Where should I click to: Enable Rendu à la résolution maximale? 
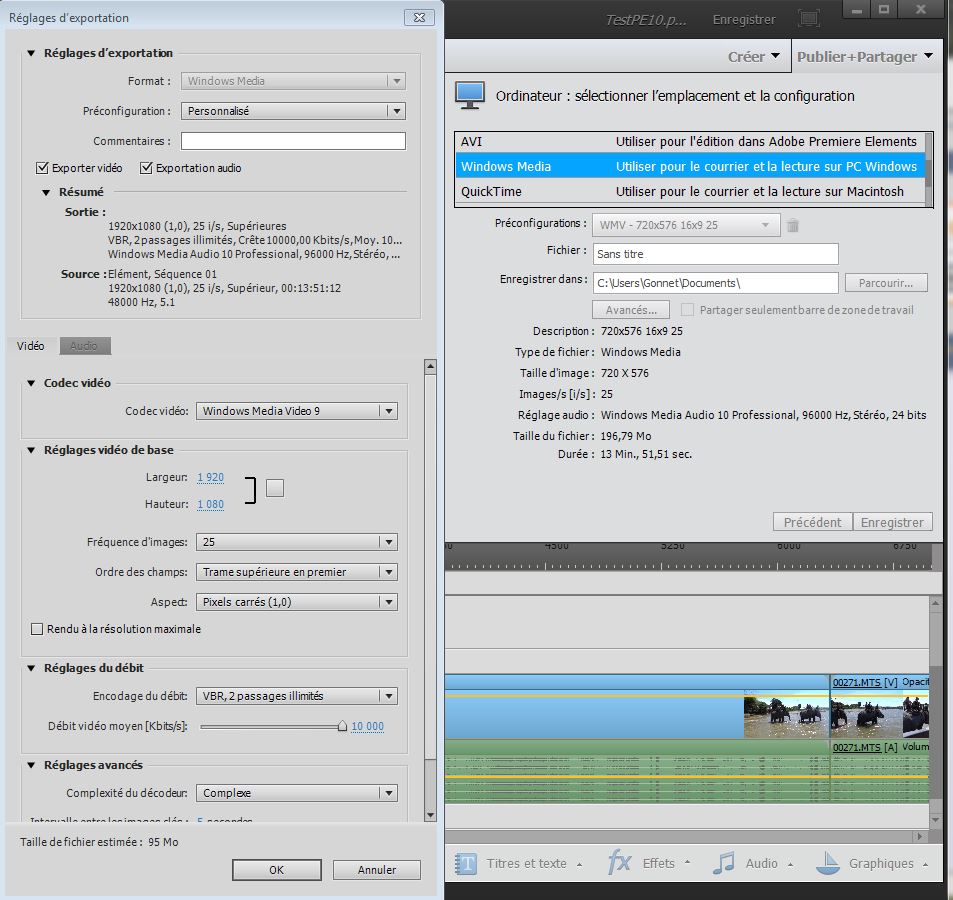(38, 629)
